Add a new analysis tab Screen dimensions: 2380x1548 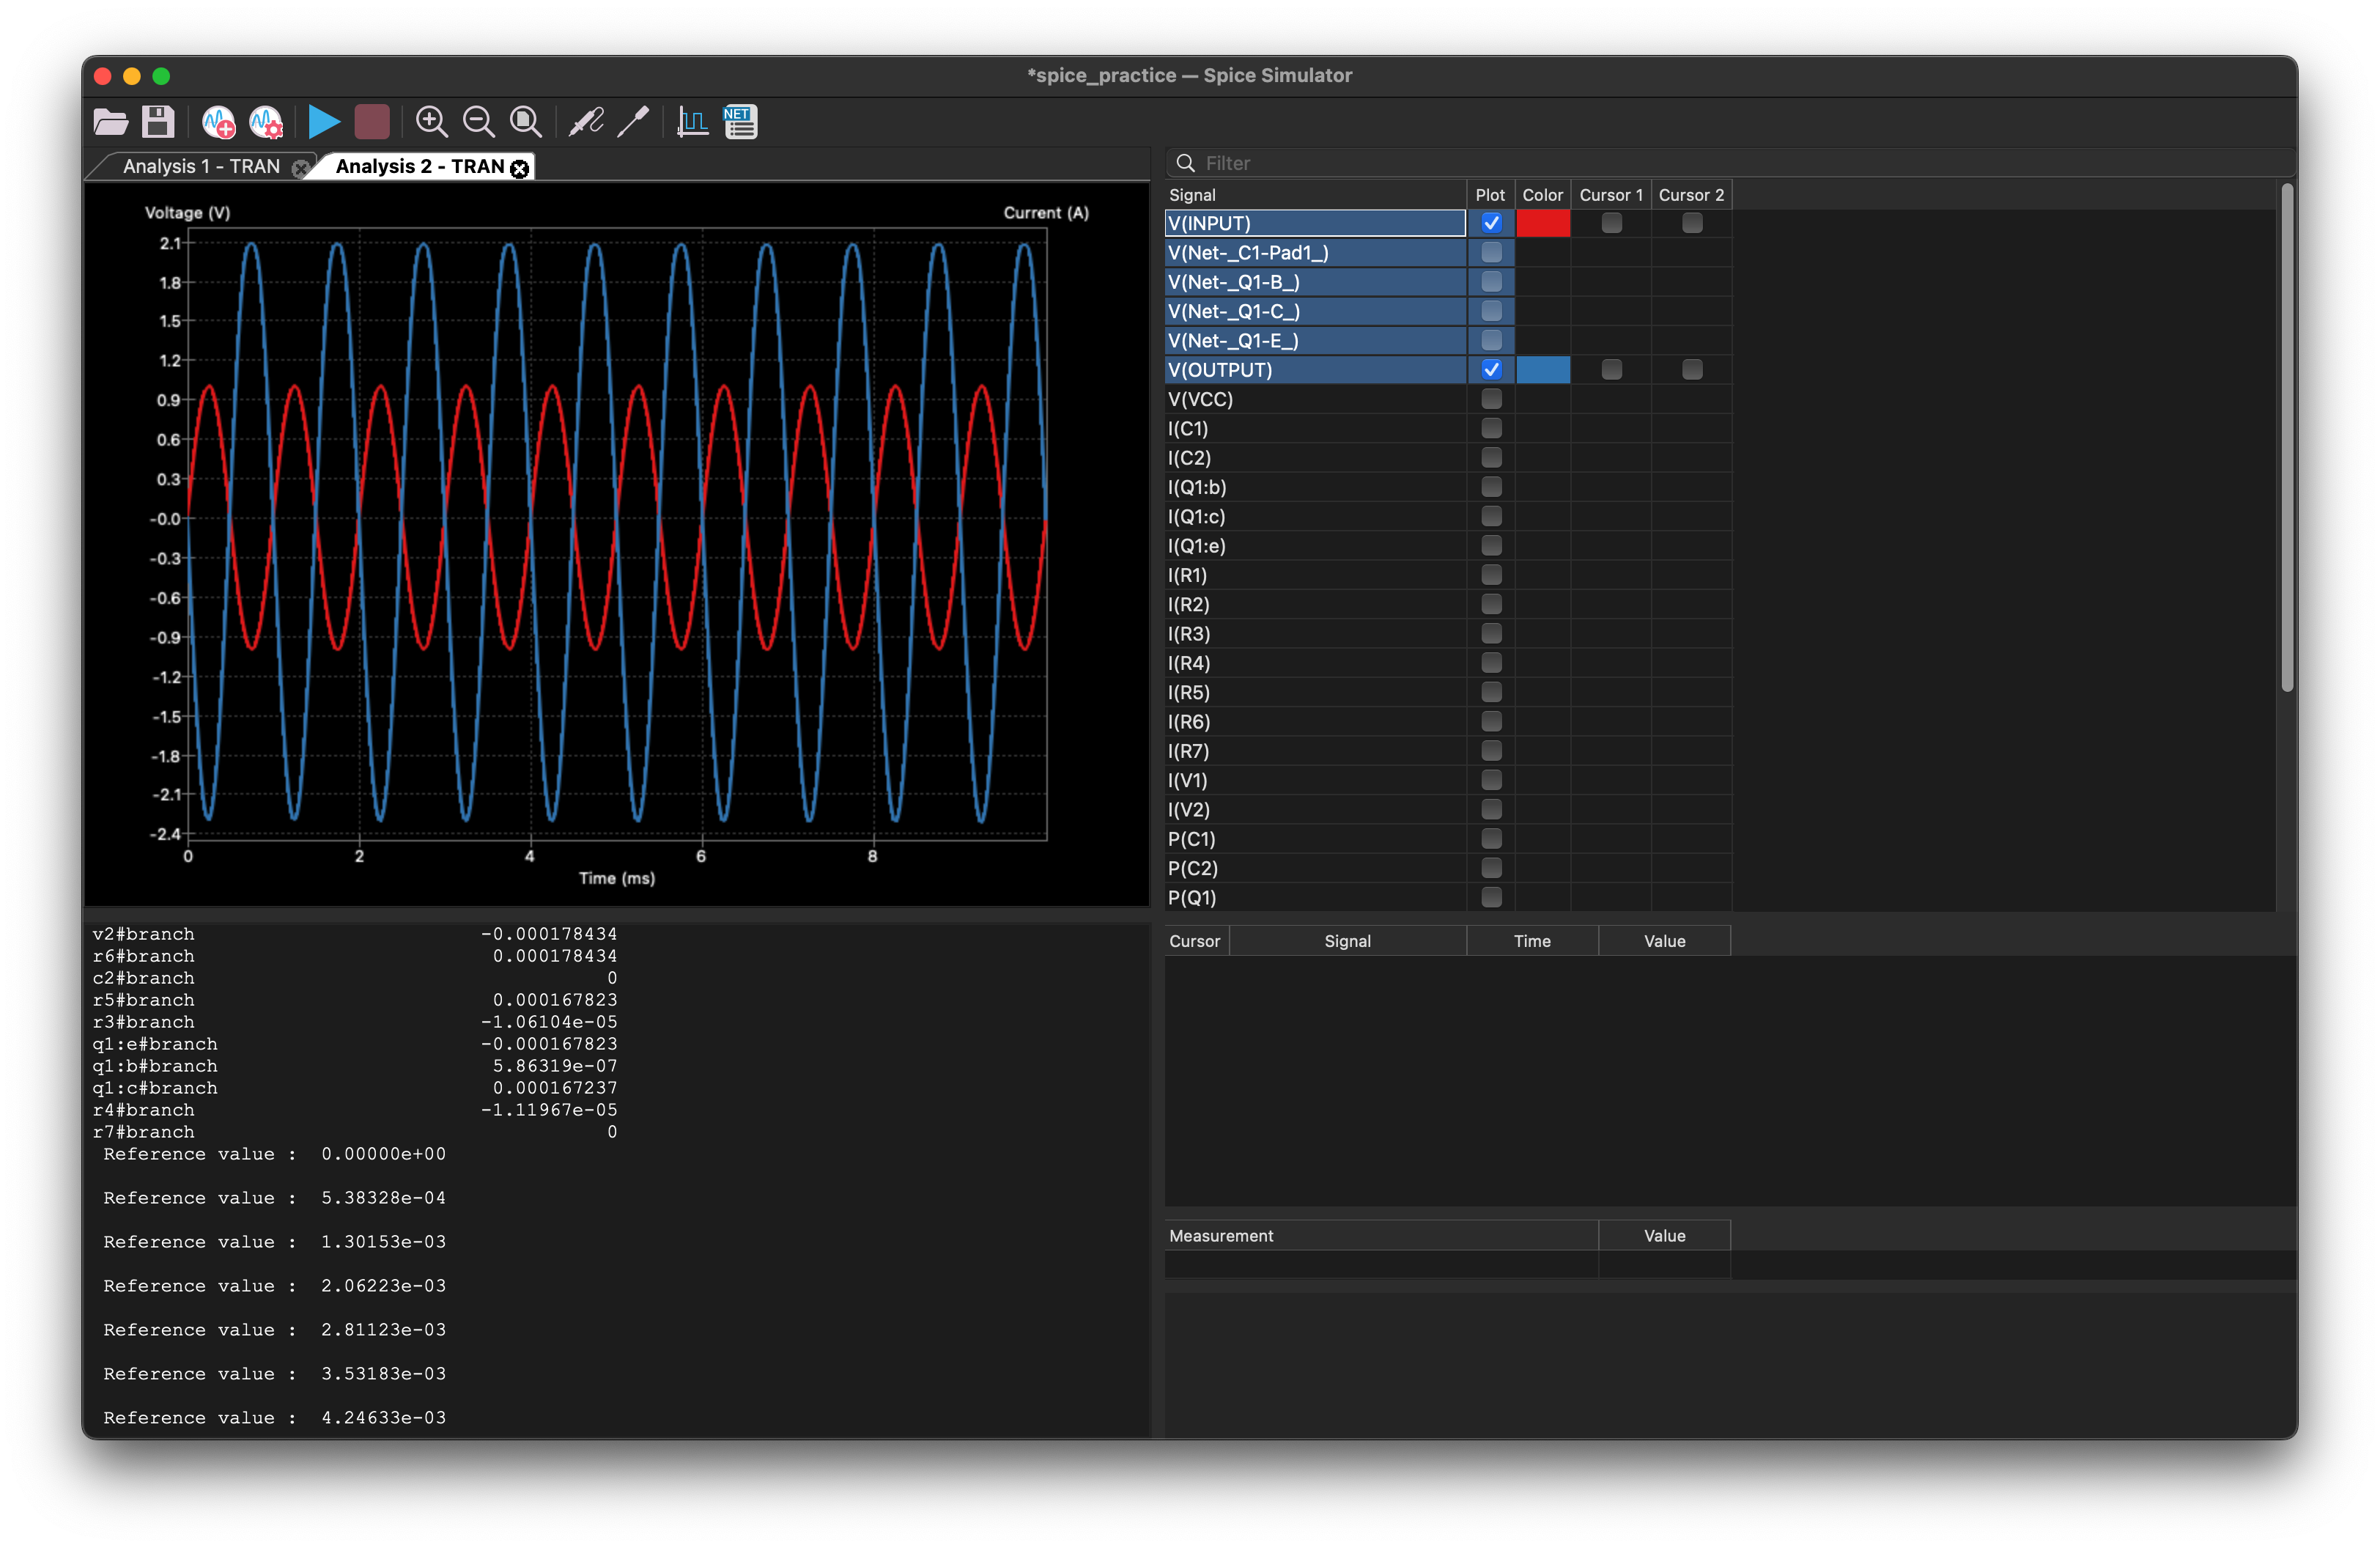pos(218,122)
